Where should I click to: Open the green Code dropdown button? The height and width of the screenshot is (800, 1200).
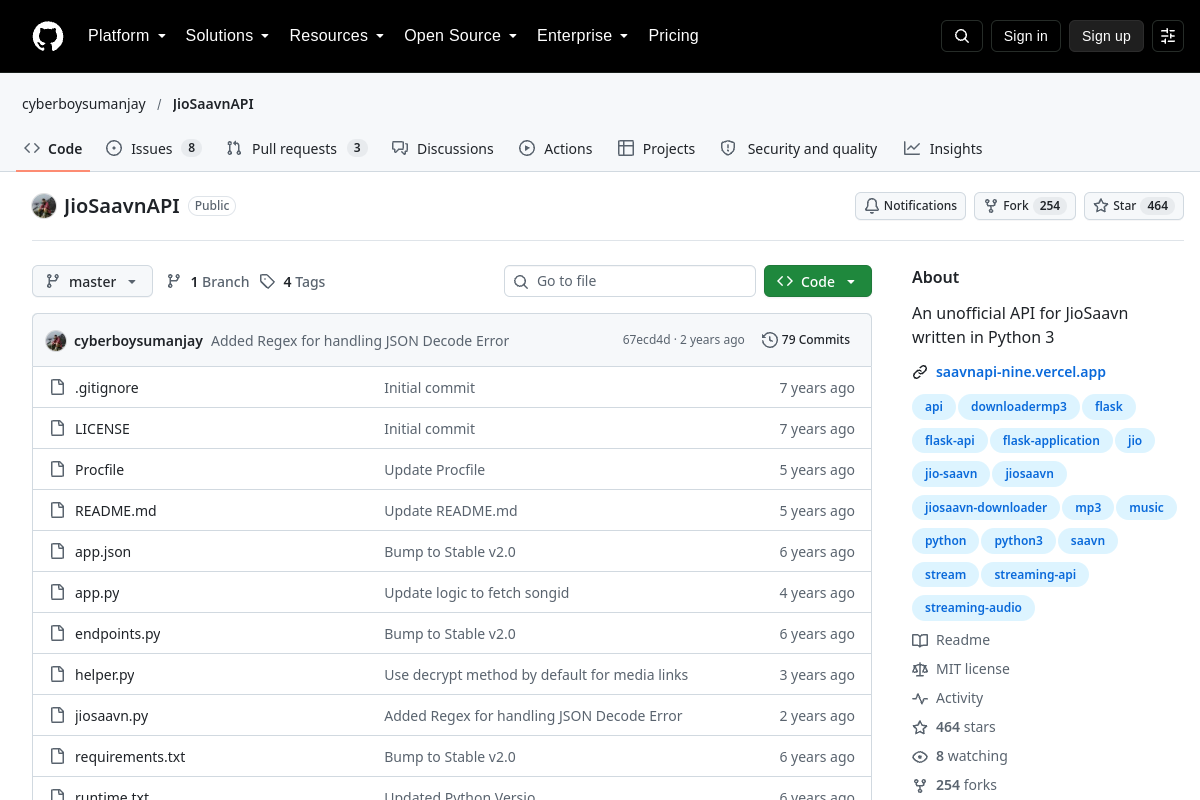point(818,281)
